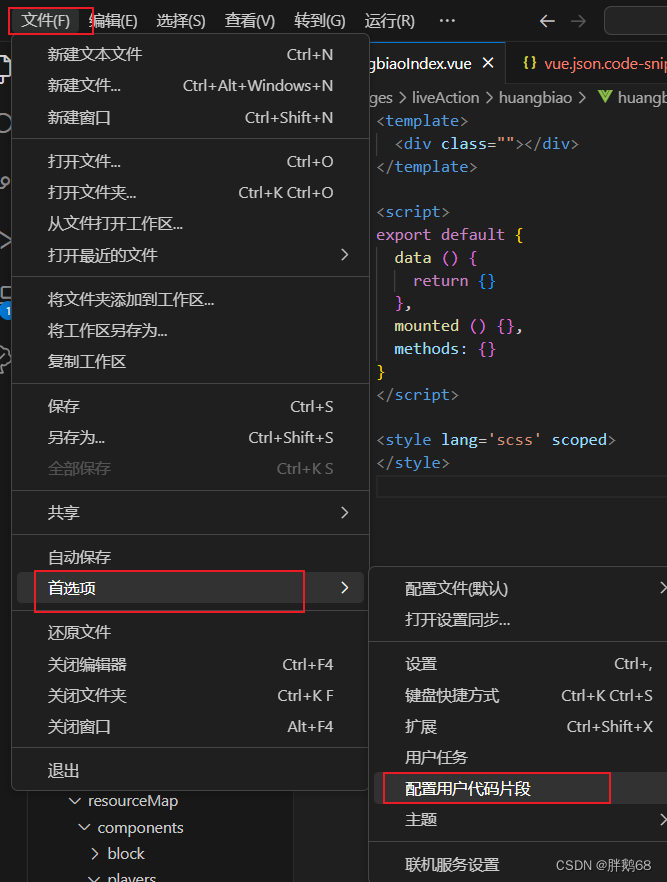Expand the 主题 submenu
The height and width of the screenshot is (882, 667).
pos(520,820)
